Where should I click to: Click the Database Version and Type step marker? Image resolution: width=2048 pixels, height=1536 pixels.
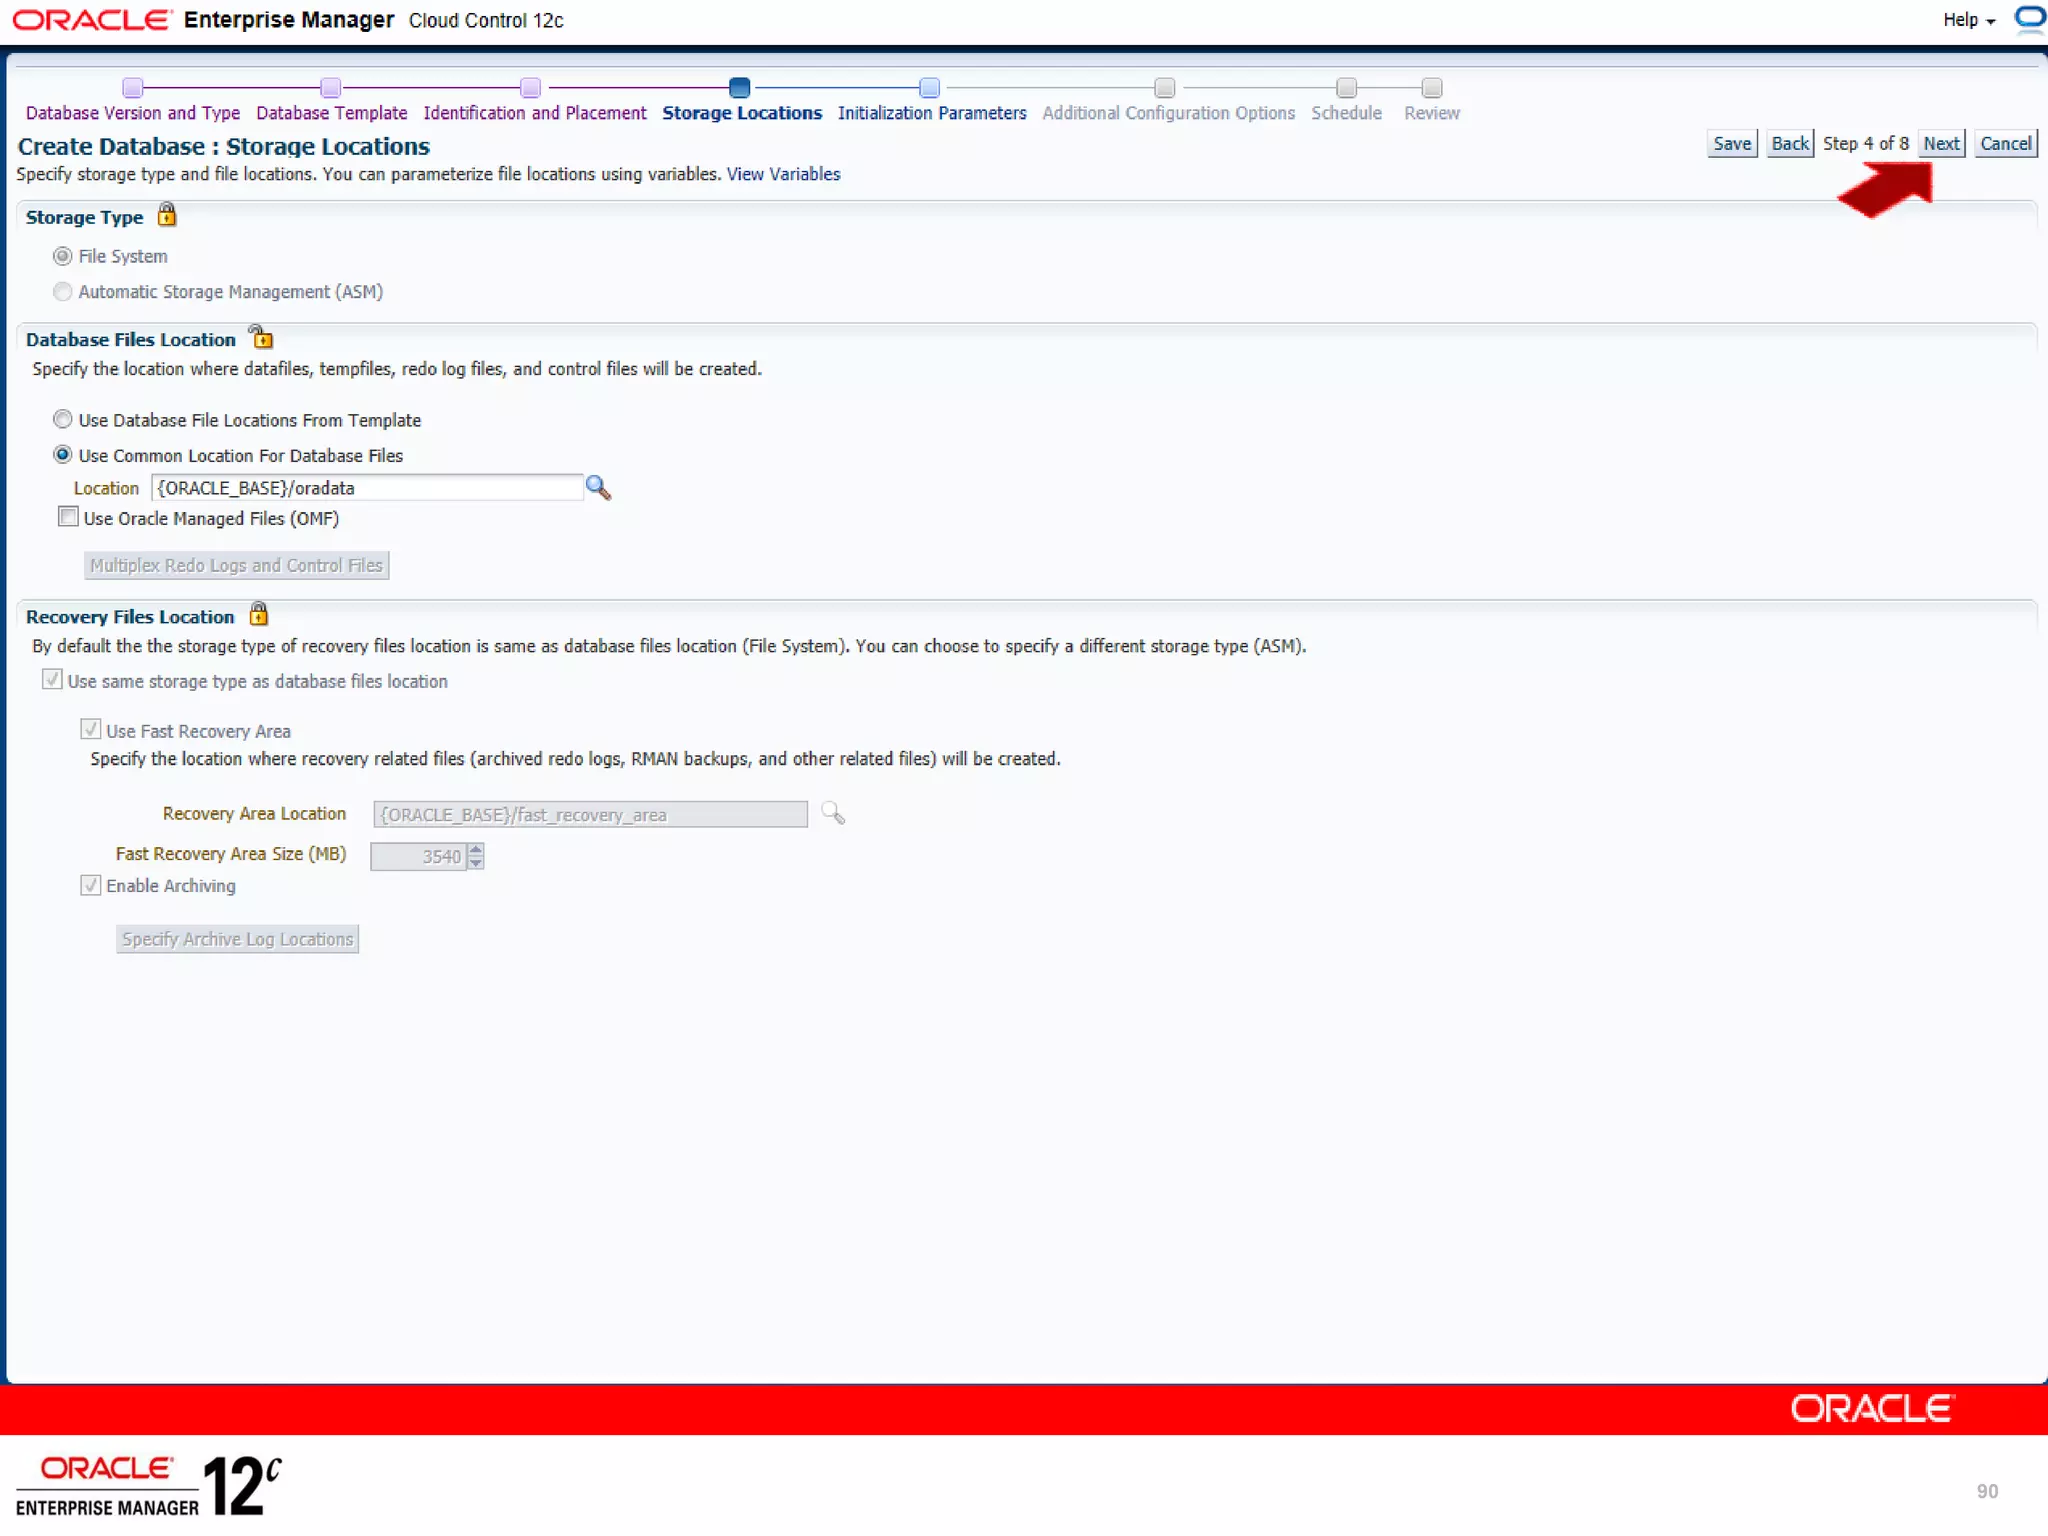pyautogui.click(x=133, y=88)
